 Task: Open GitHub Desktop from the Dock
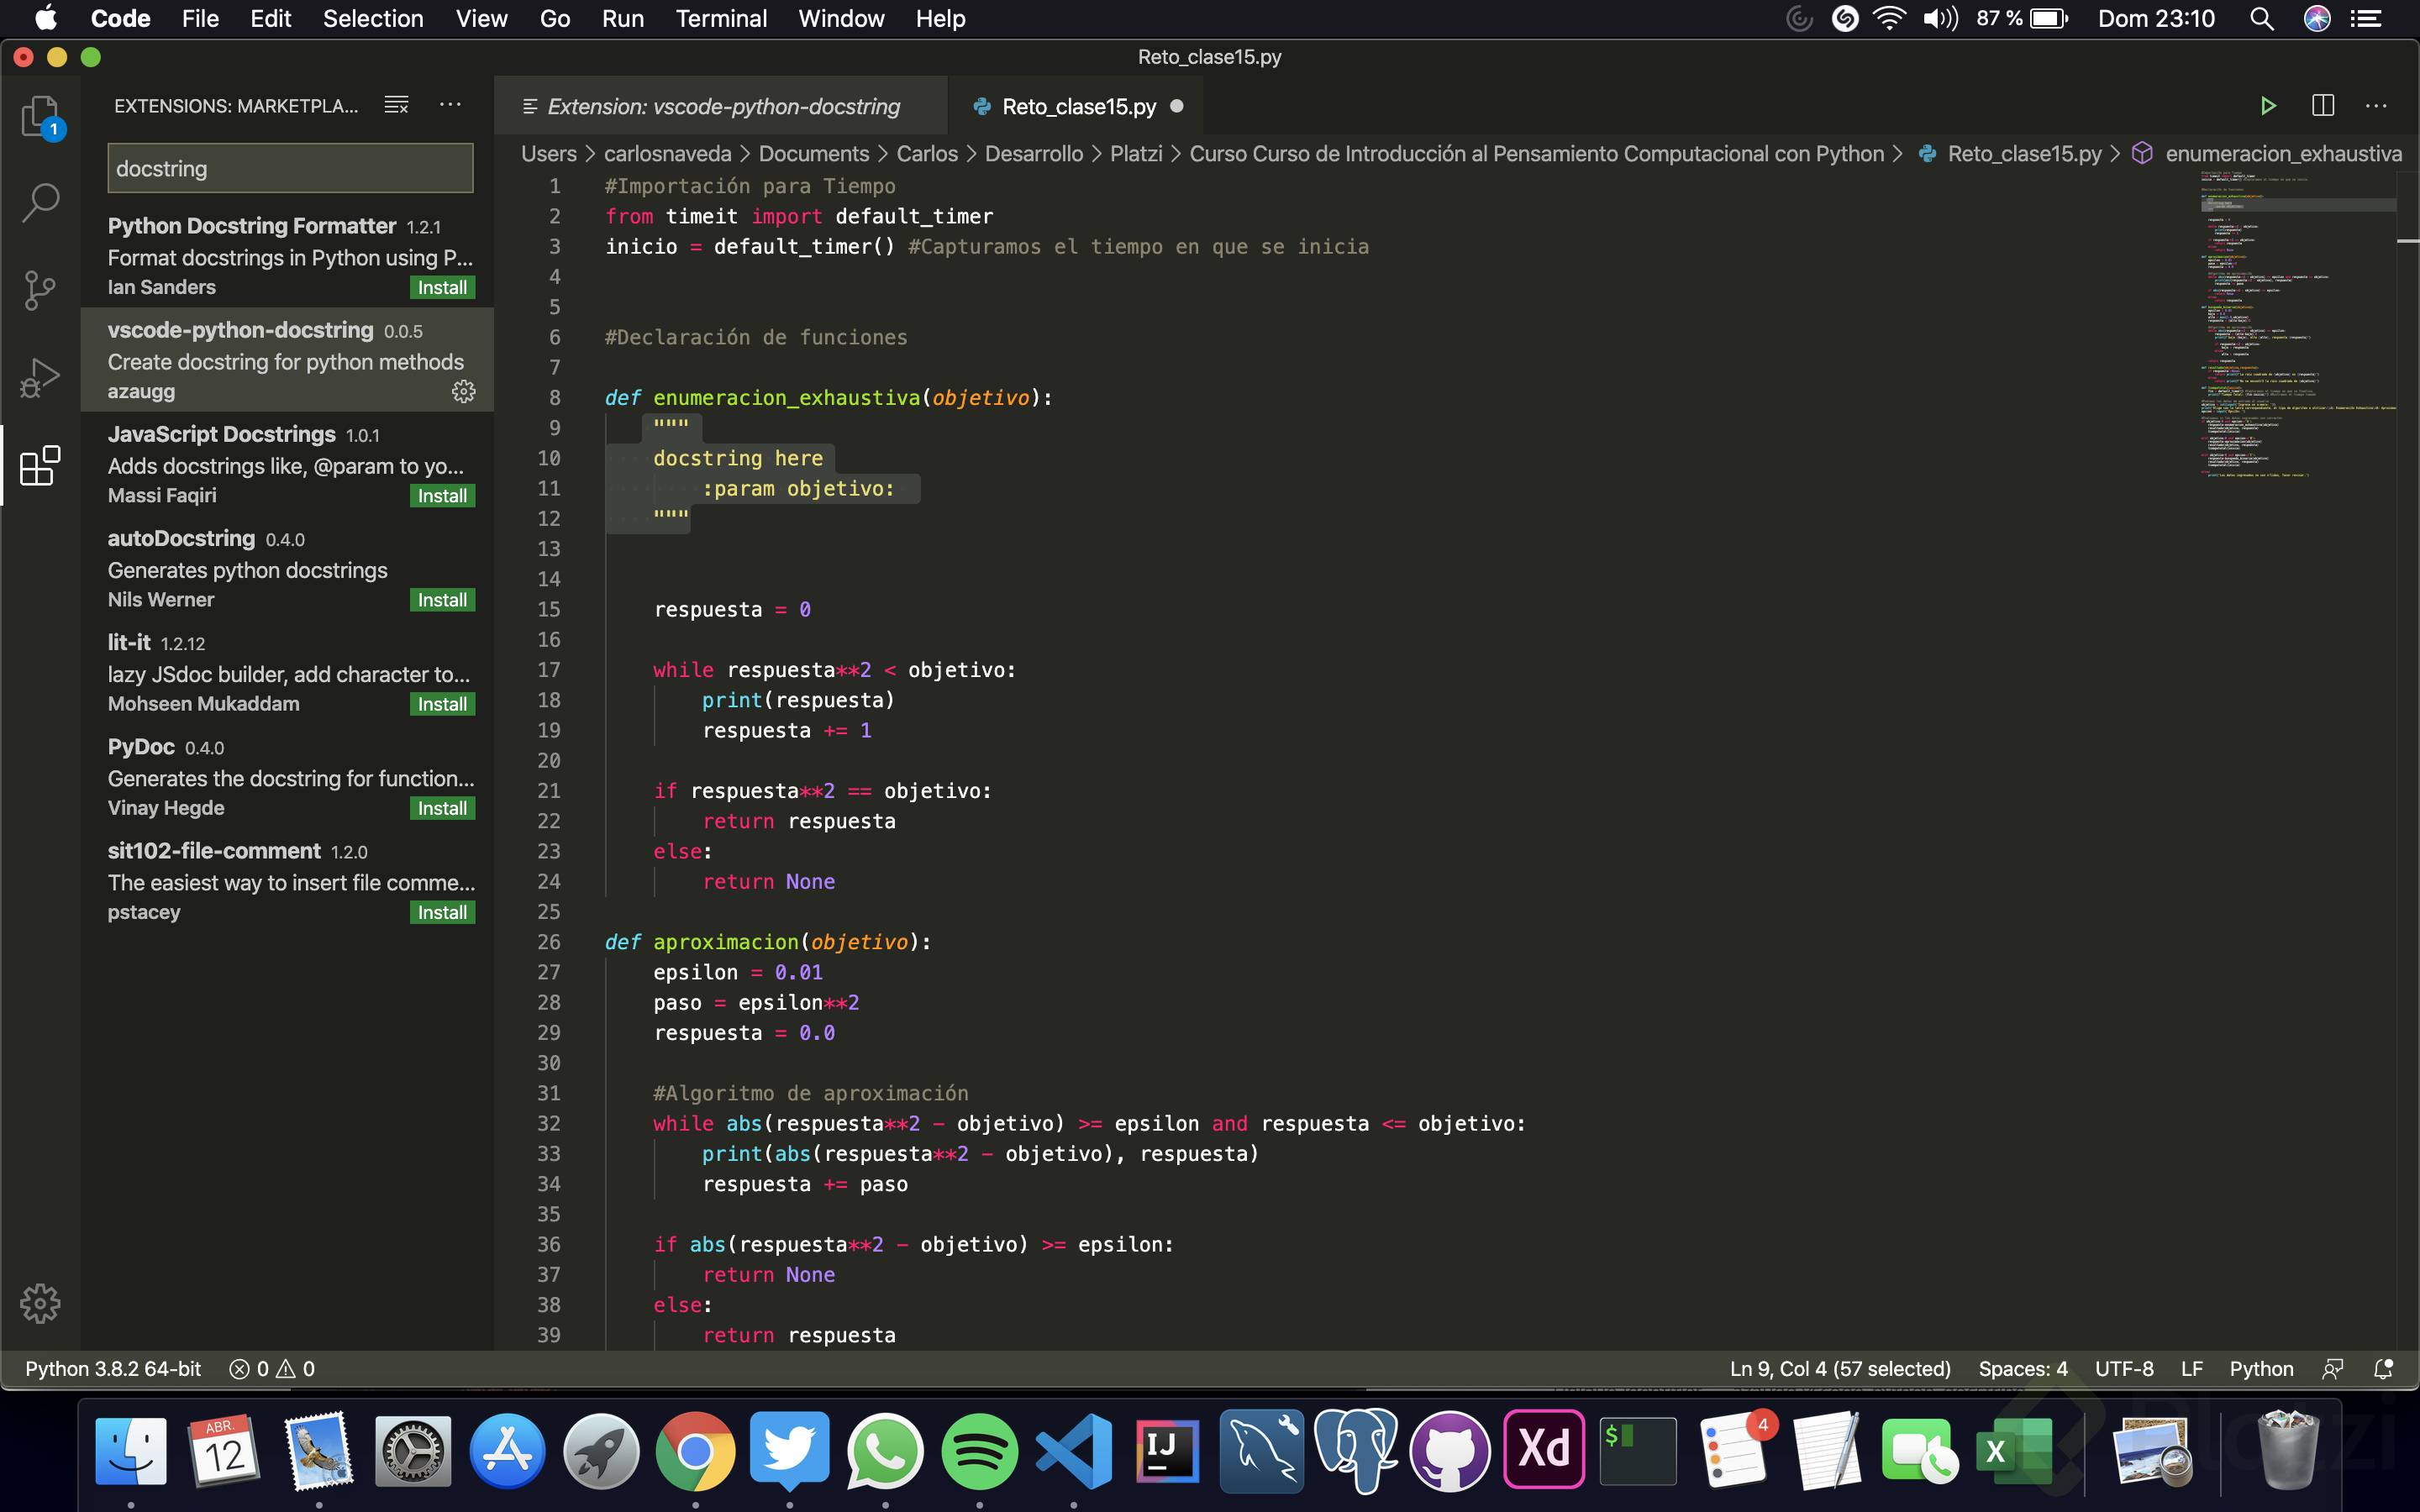pyautogui.click(x=1450, y=1450)
